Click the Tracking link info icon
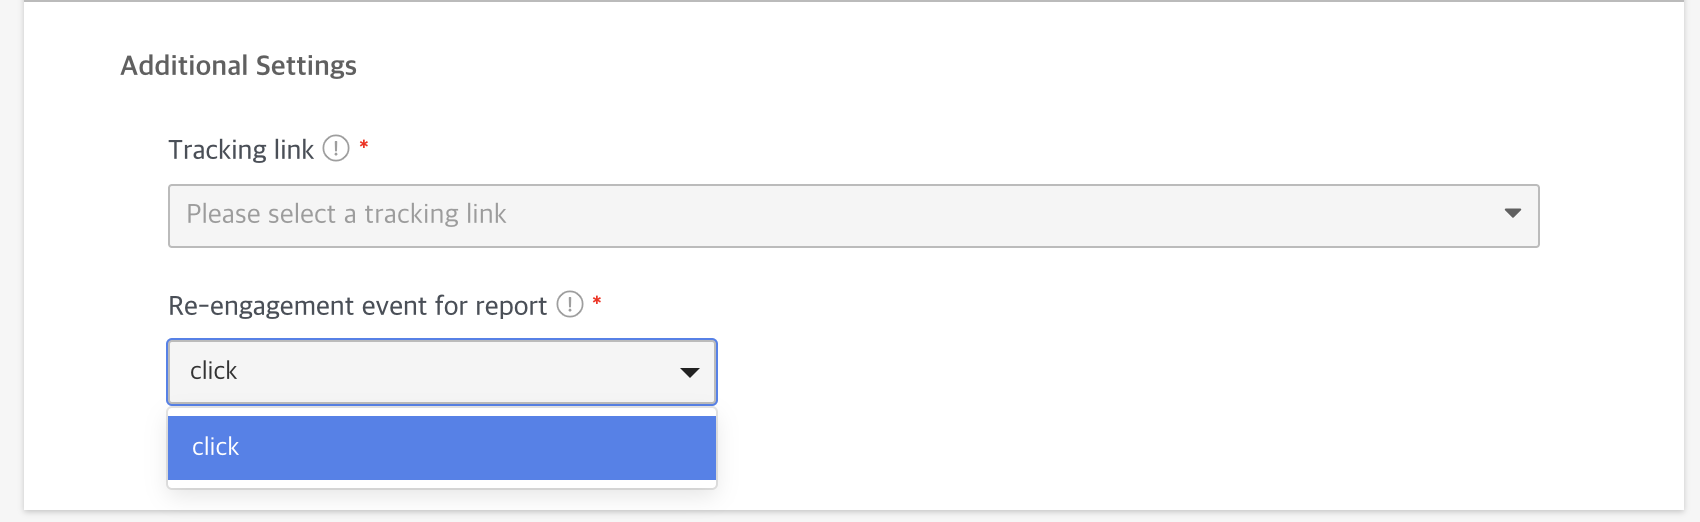Viewport: 1700px width, 522px height. pyautogui.click(x=336, y=149)
